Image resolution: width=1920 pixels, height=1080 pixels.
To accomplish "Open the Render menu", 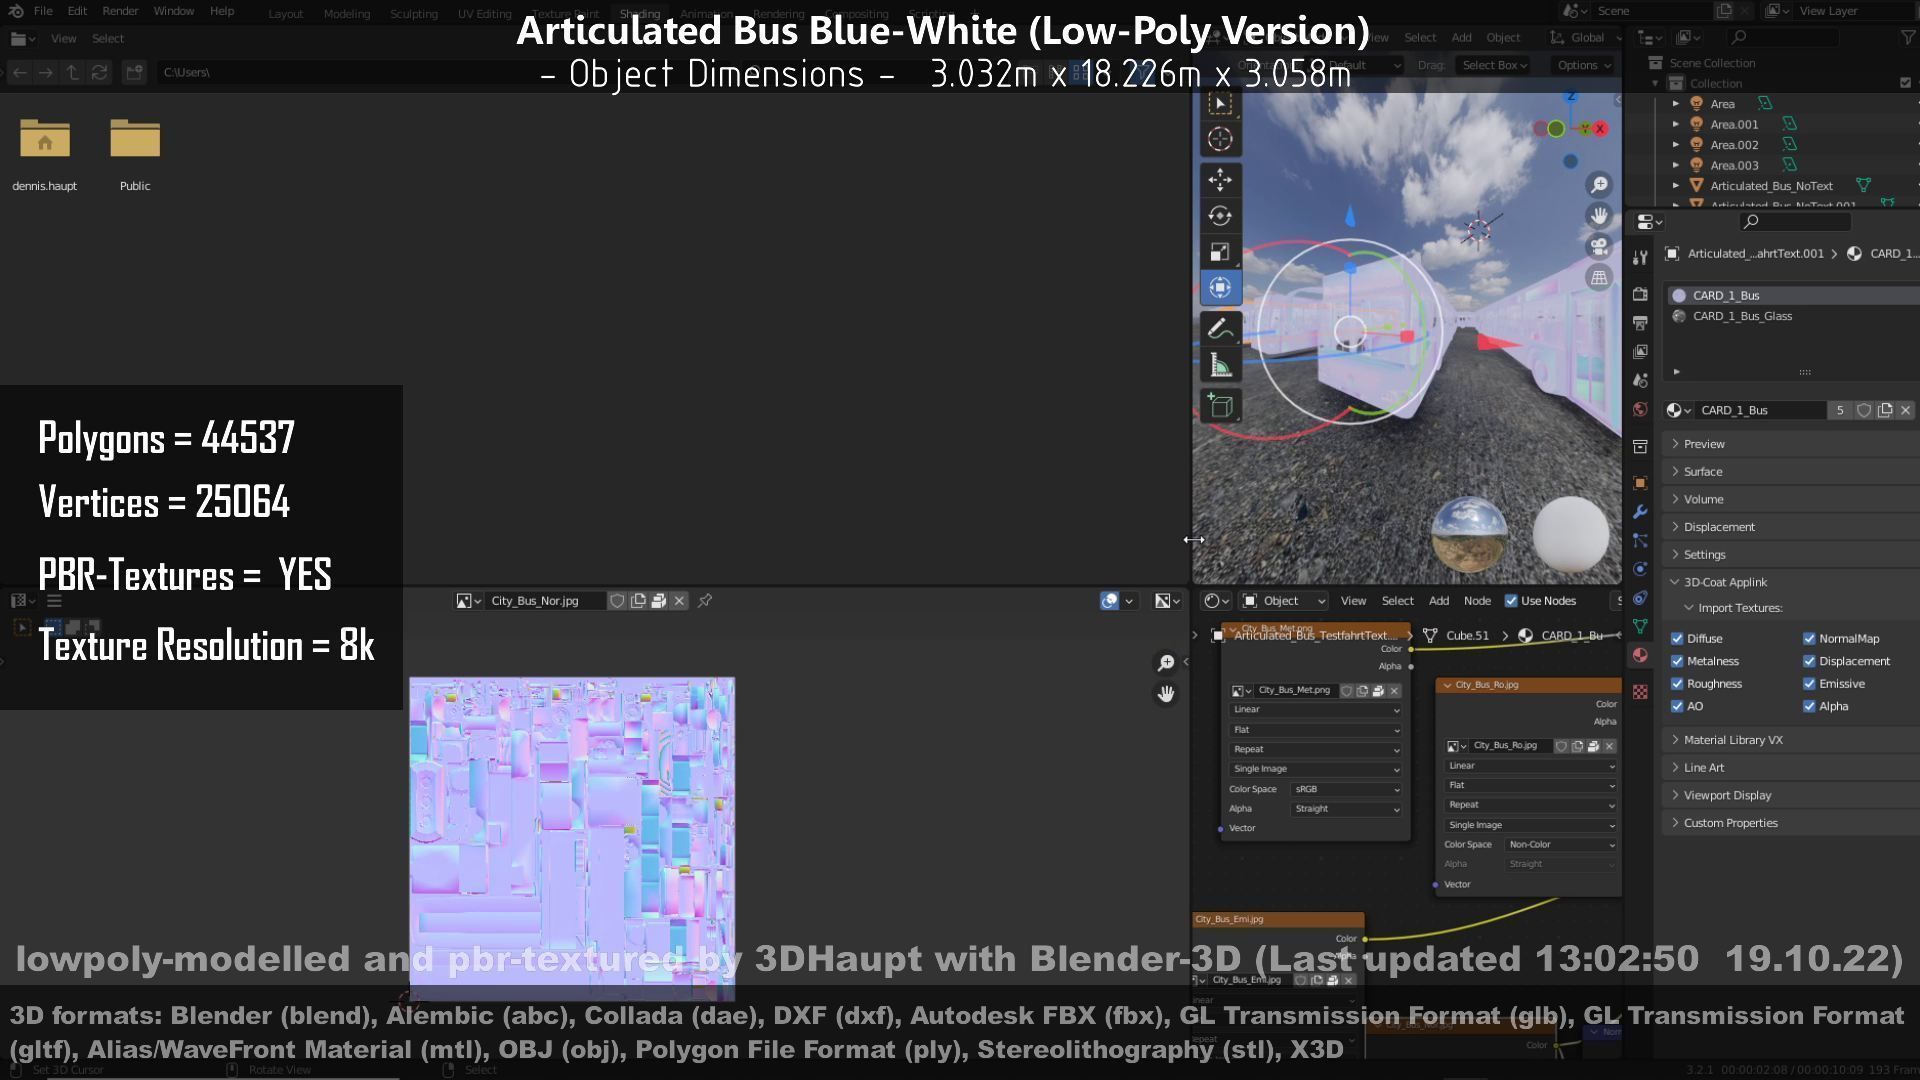I will pos(120,11).
